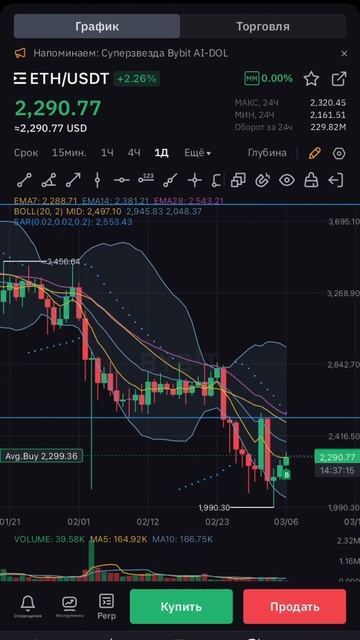The width and height of the screenshot is (360, 640).
Task: Select the horizontal line drawing tool
Action: 121,180
